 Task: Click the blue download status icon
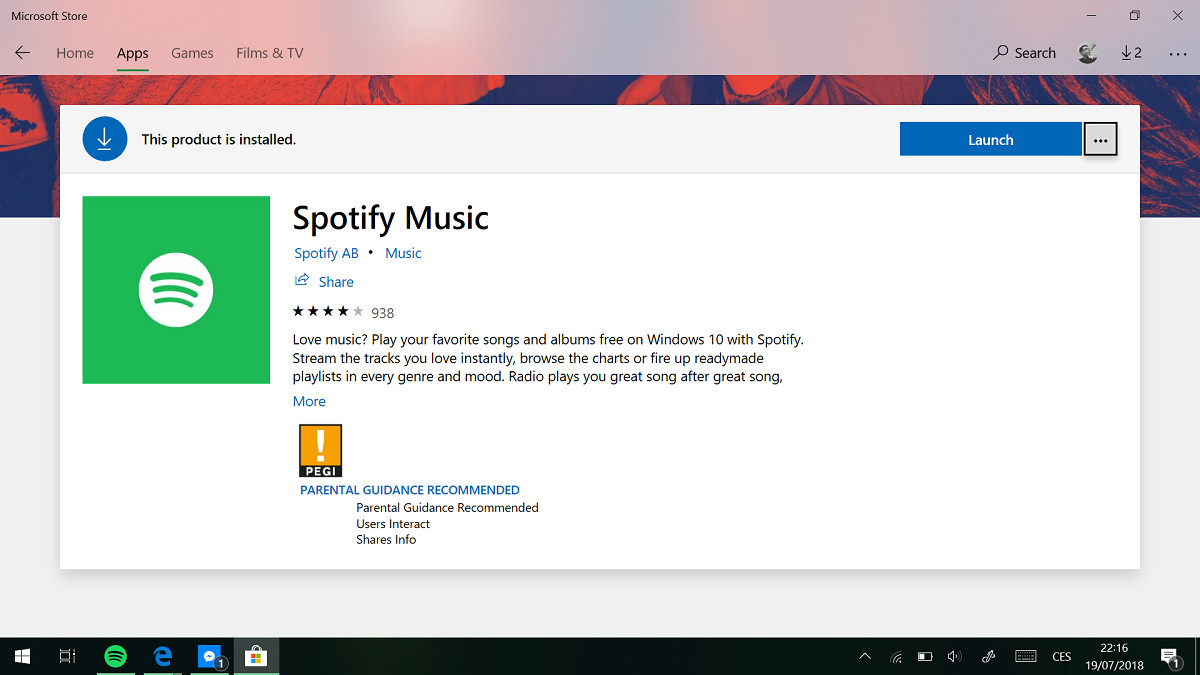click(x=105, y=139)
